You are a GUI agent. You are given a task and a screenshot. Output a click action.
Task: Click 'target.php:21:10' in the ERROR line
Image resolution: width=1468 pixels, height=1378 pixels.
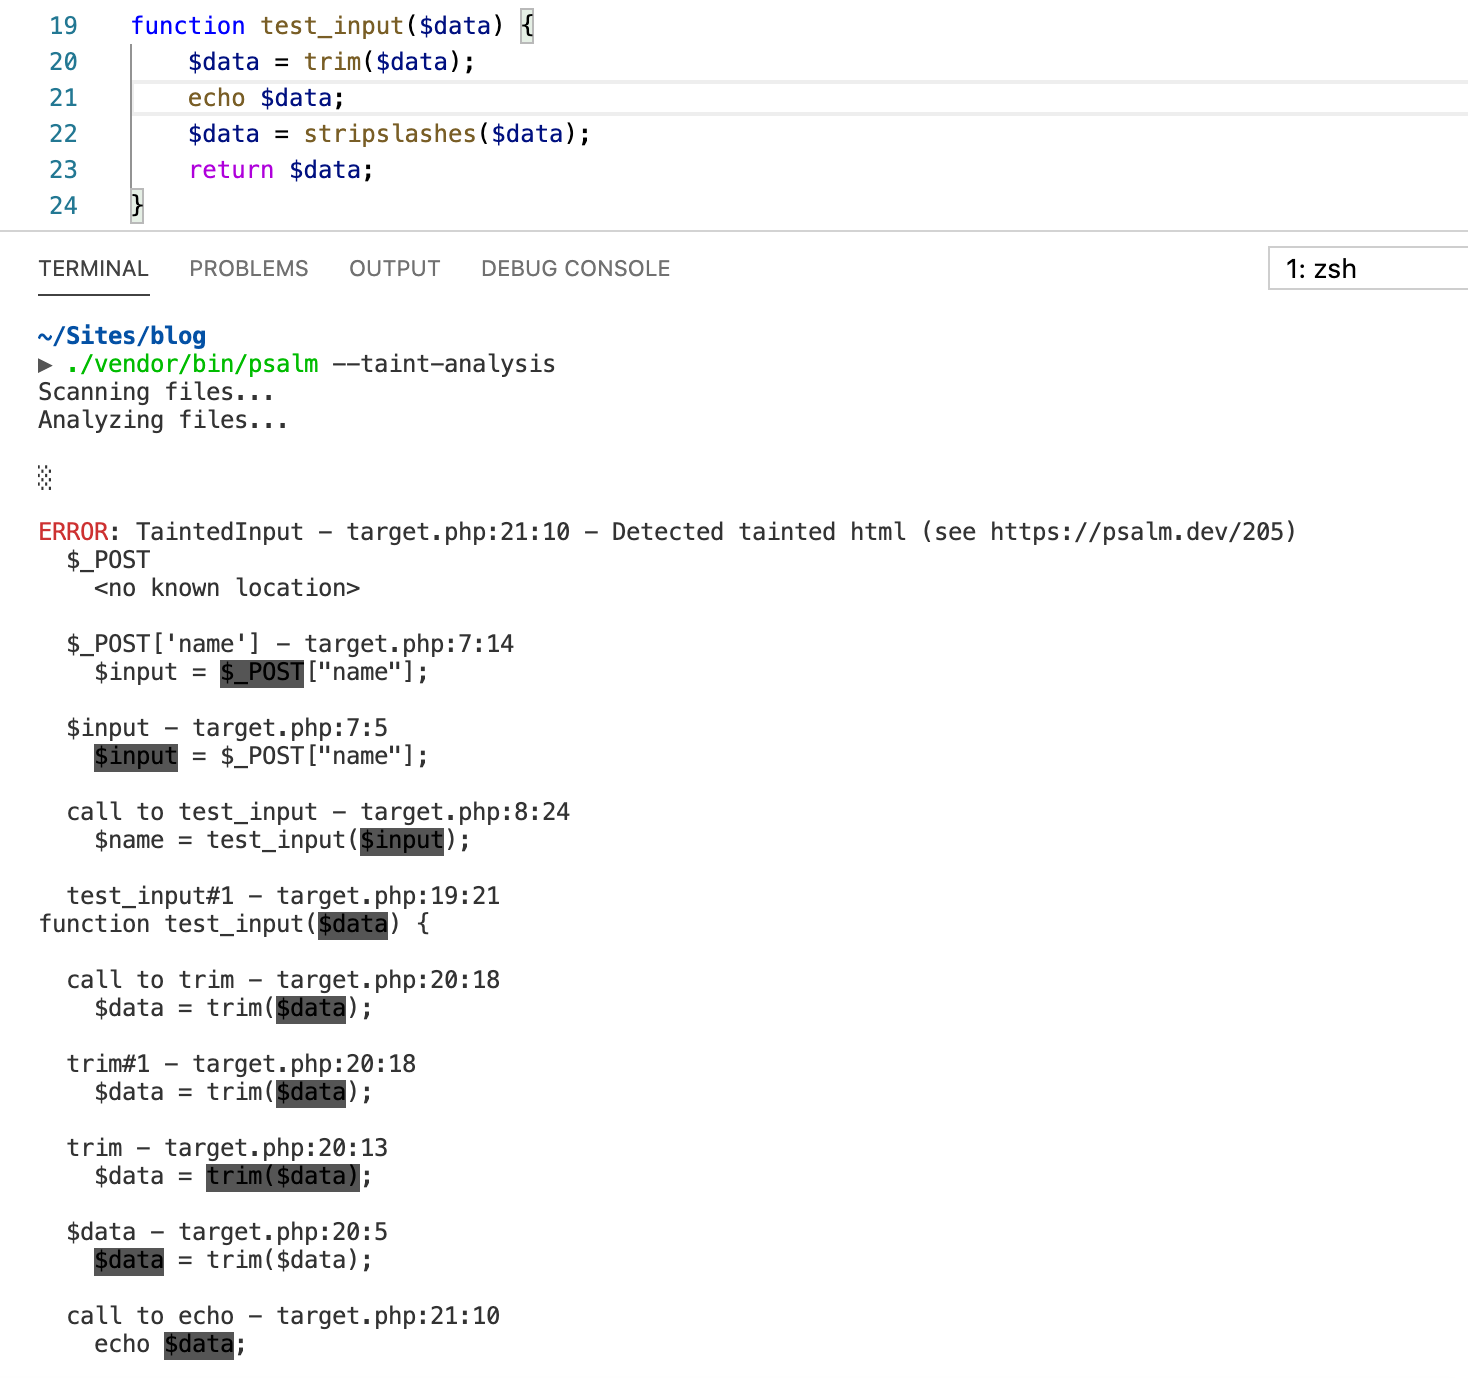tap(458, 531)
